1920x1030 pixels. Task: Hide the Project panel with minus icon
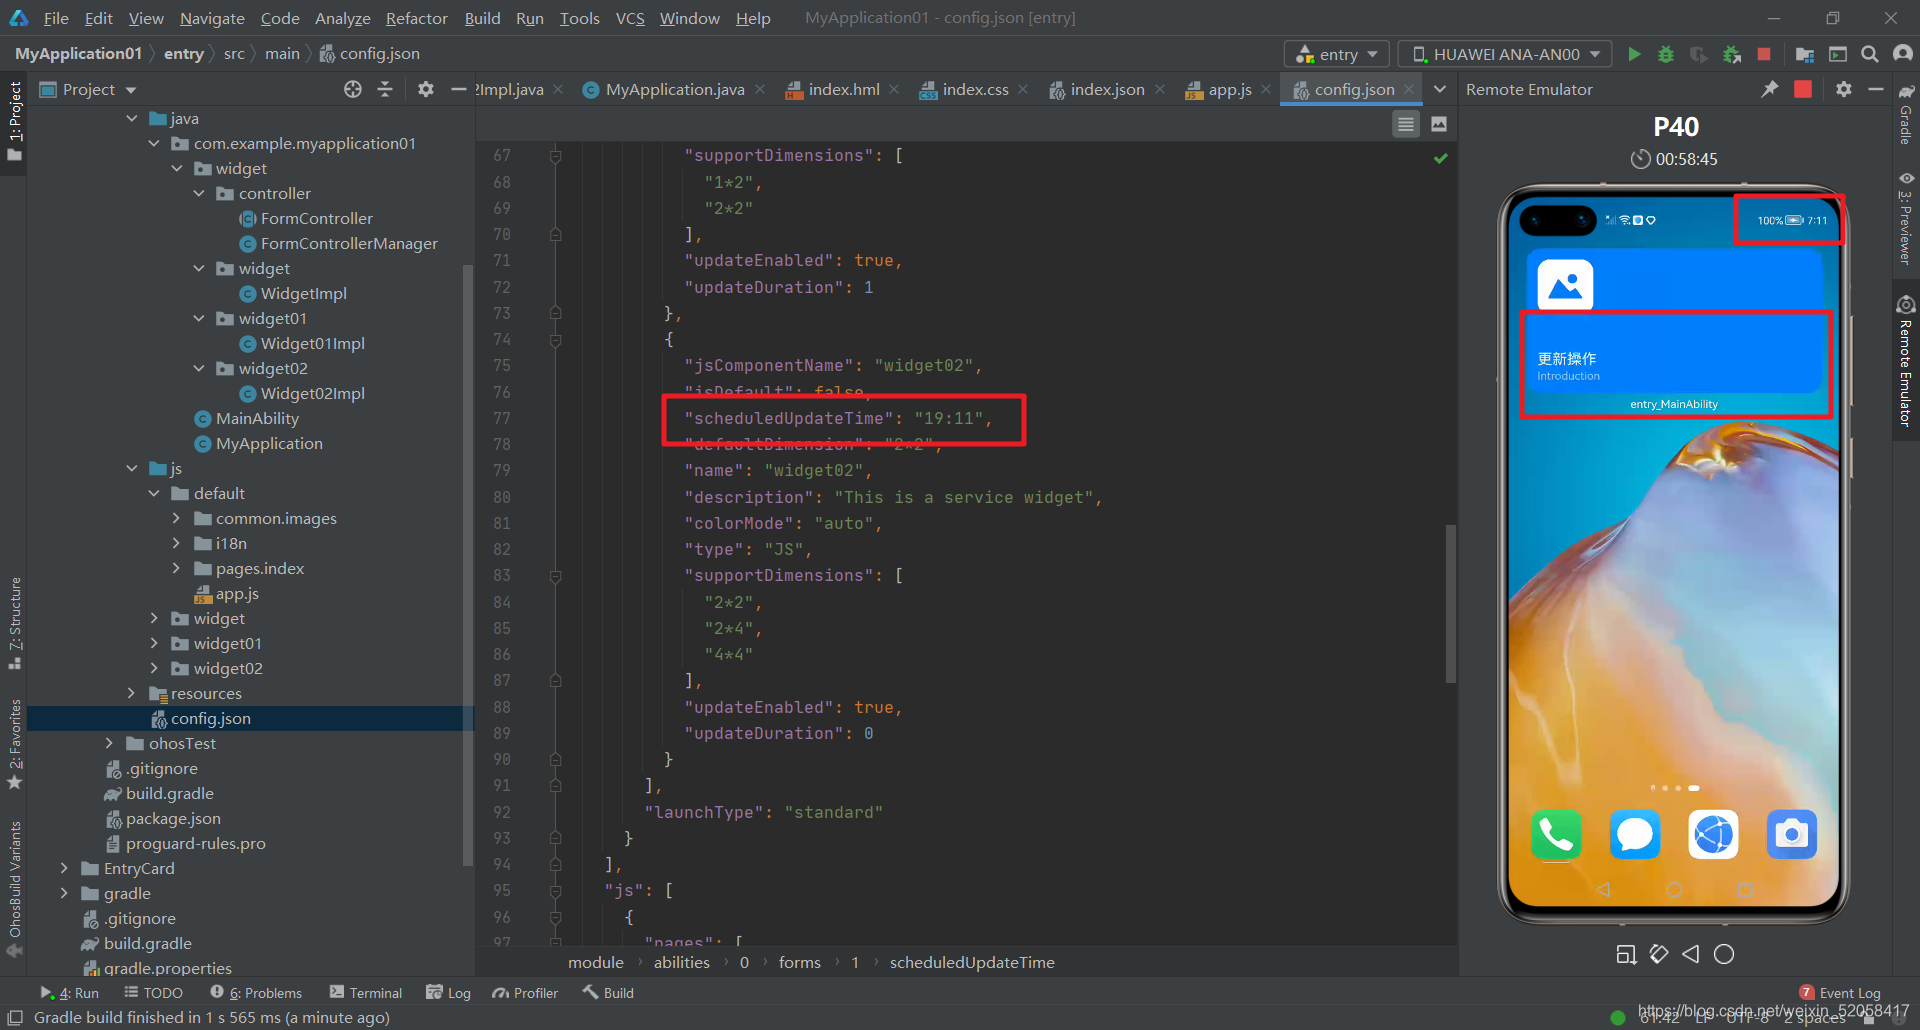(x=459, y=89)
